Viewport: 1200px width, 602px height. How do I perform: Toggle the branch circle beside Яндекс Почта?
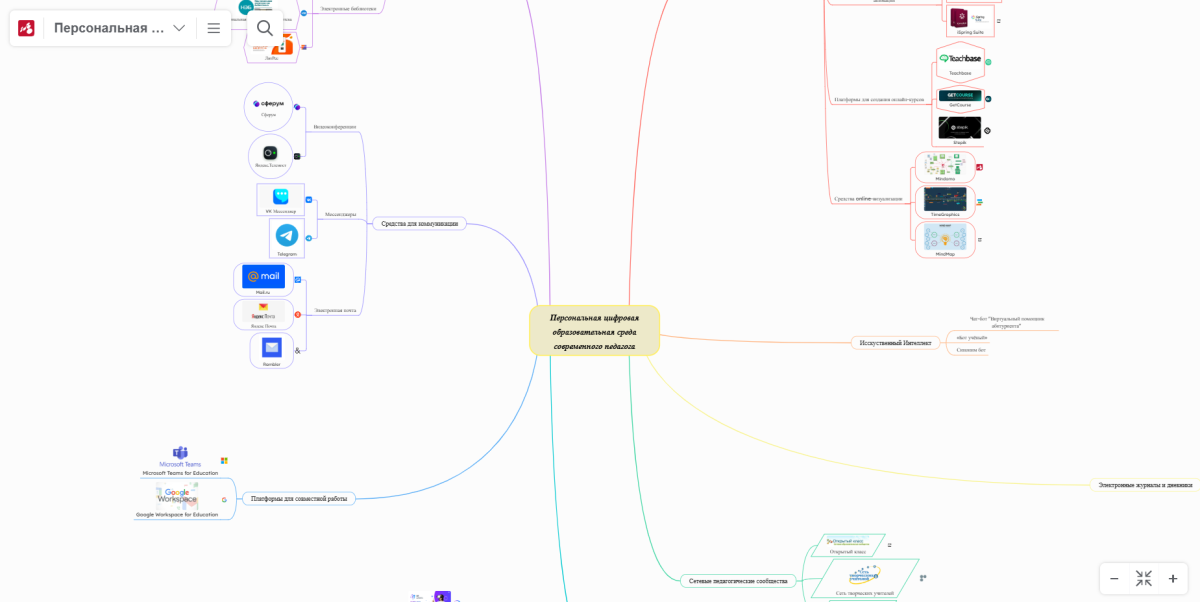click(x=298, y=314)
